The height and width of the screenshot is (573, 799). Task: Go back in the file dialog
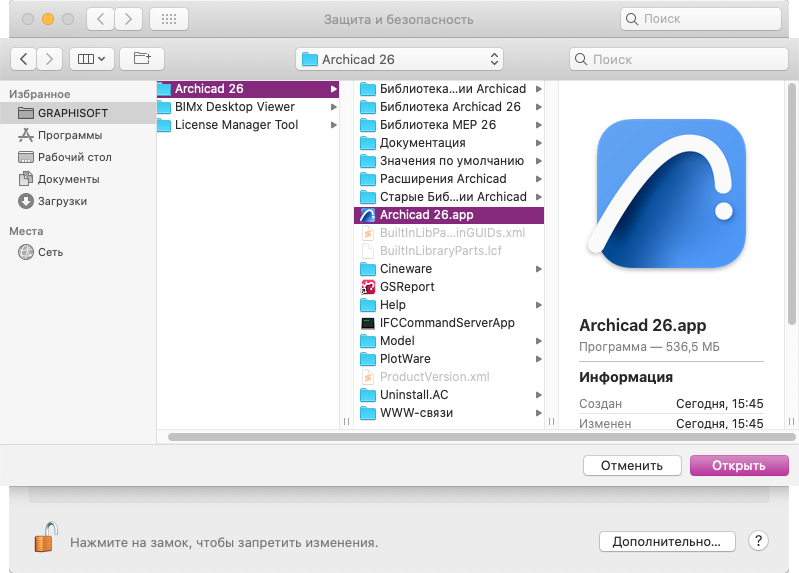[23, 59]
